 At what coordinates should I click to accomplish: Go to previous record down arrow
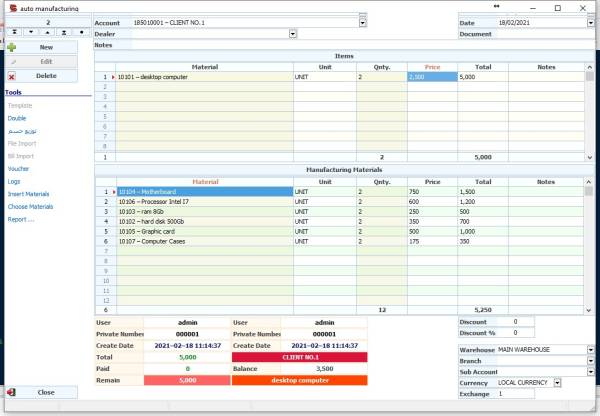pyautogui.click(x=31, y=32)
